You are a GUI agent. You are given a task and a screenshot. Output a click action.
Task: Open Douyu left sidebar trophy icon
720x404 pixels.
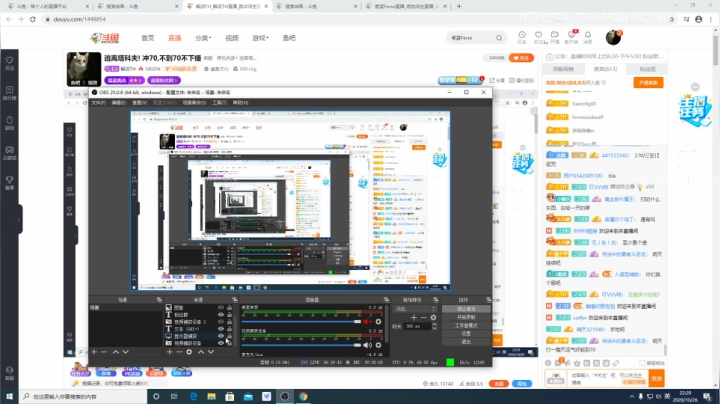click(10, 182)
